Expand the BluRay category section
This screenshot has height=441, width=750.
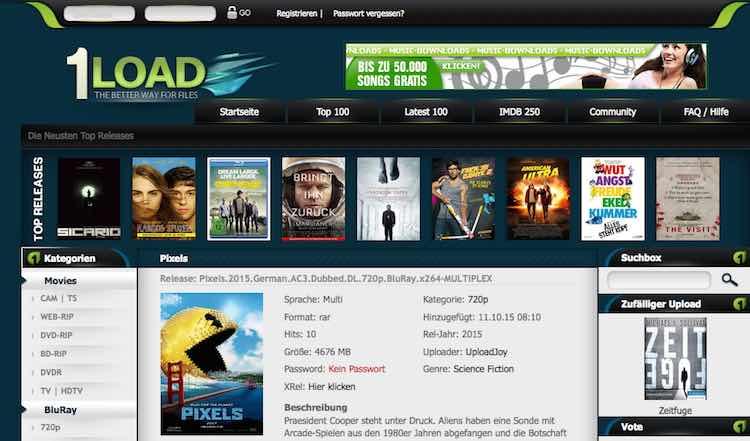pos(60,410)
